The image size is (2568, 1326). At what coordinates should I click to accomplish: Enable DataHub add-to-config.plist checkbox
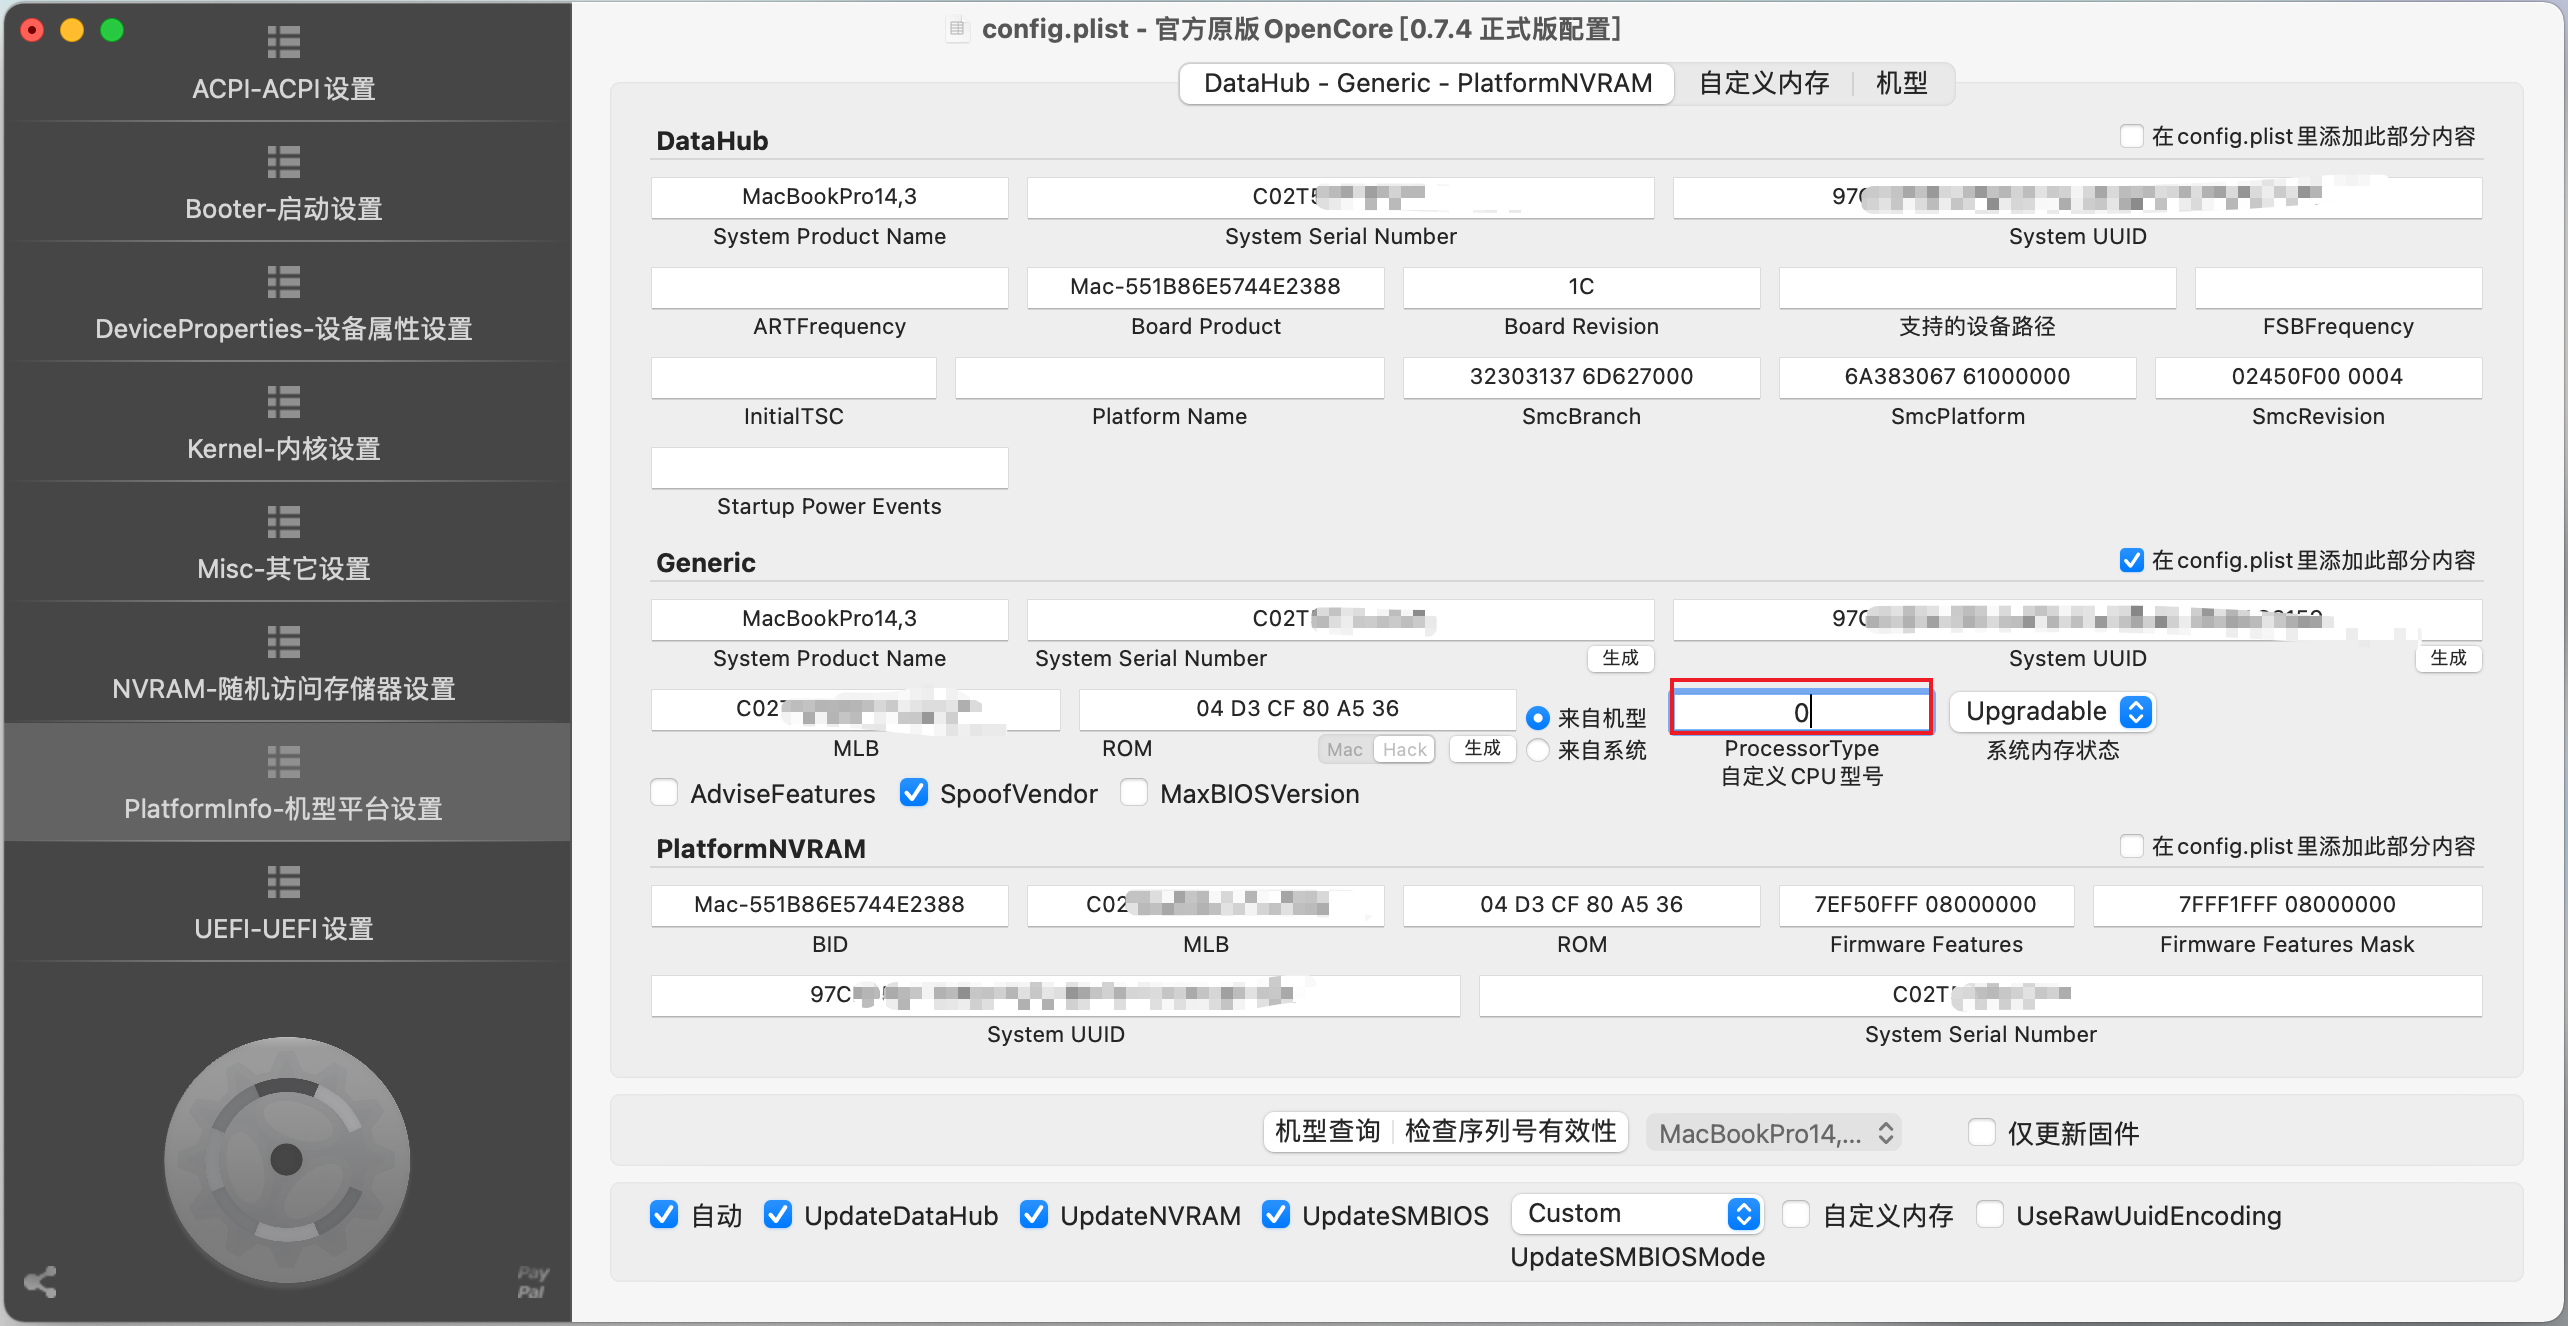coord(2132,136)
